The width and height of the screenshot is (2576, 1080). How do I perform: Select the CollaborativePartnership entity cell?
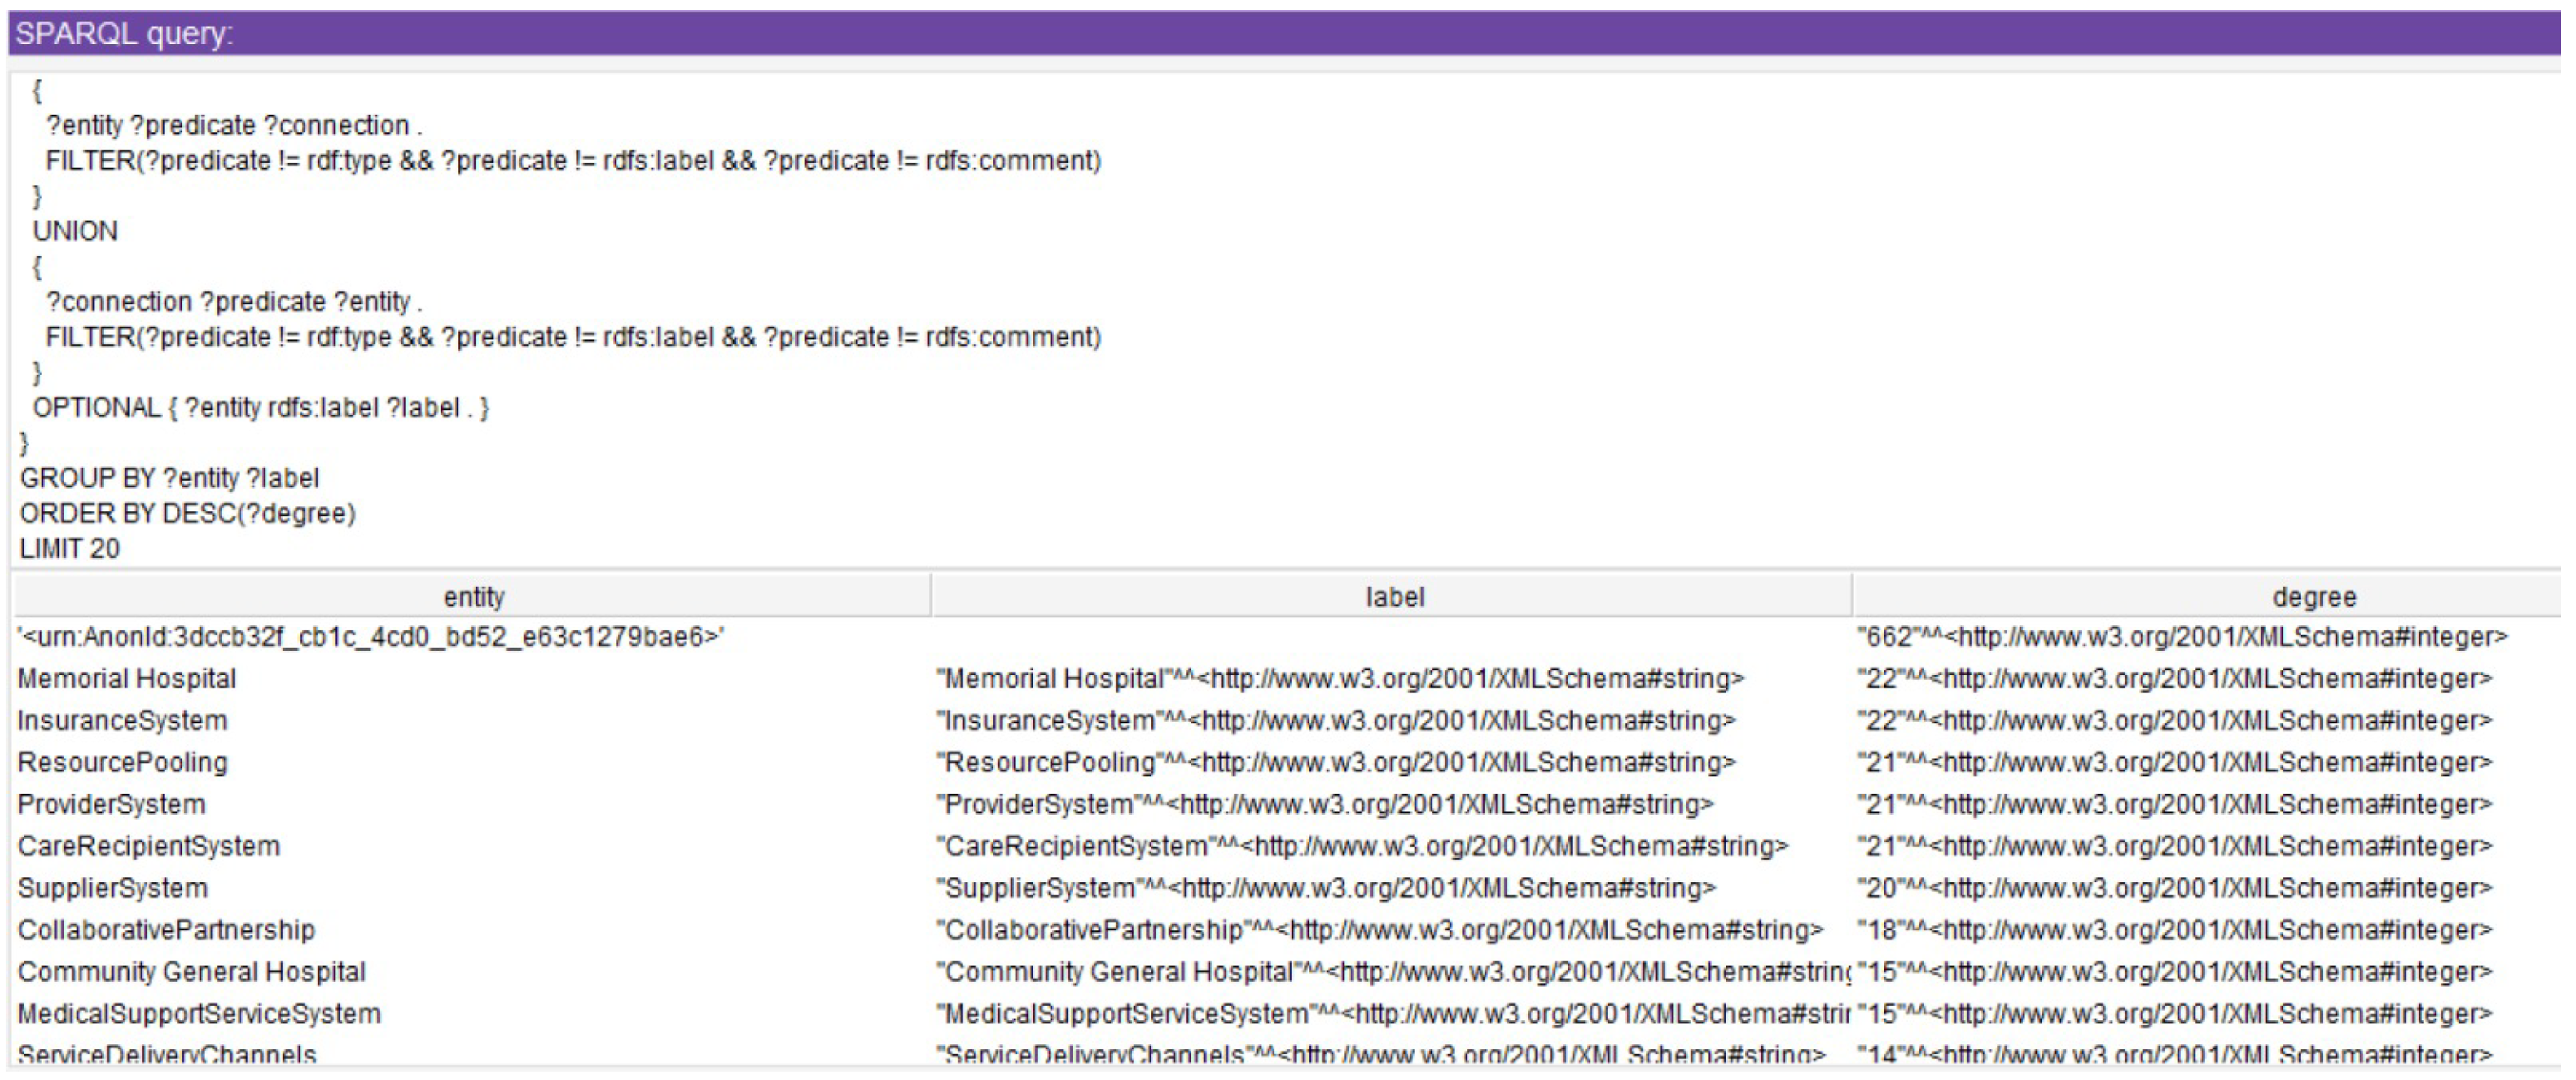166,930
